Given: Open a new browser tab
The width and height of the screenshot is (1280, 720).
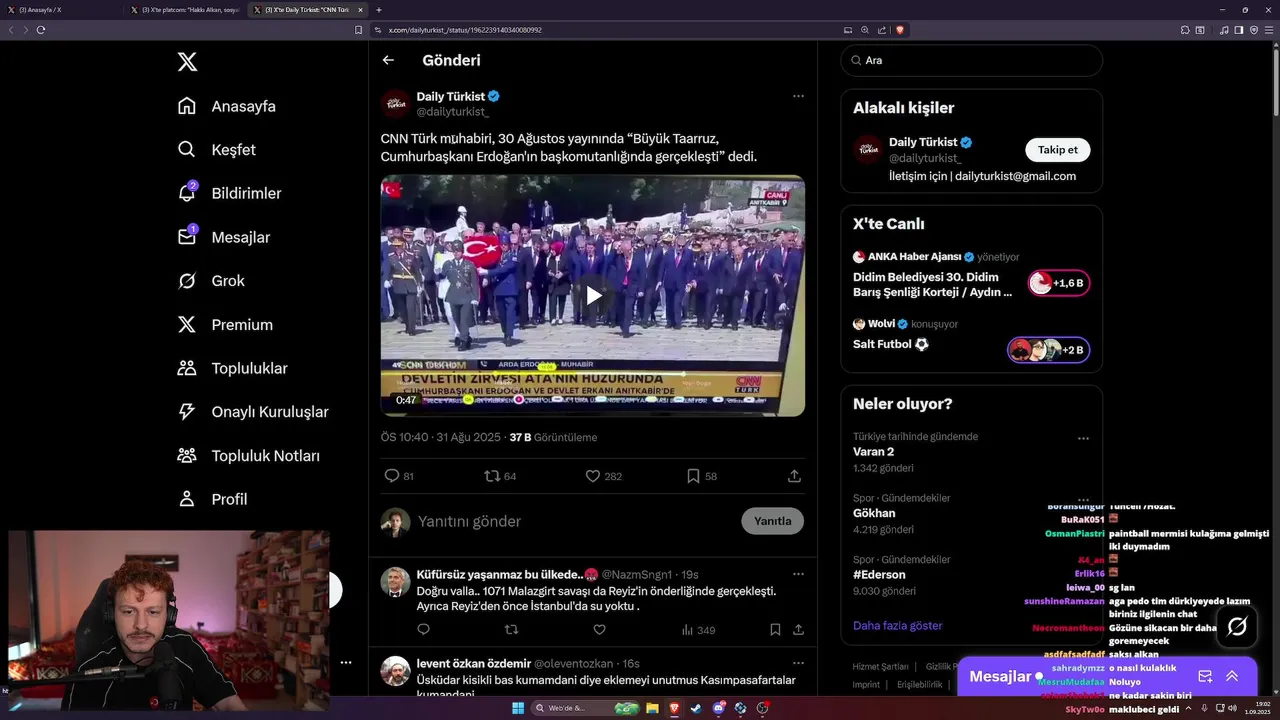Looking at the screenshot, I should (x=378, y=9).
